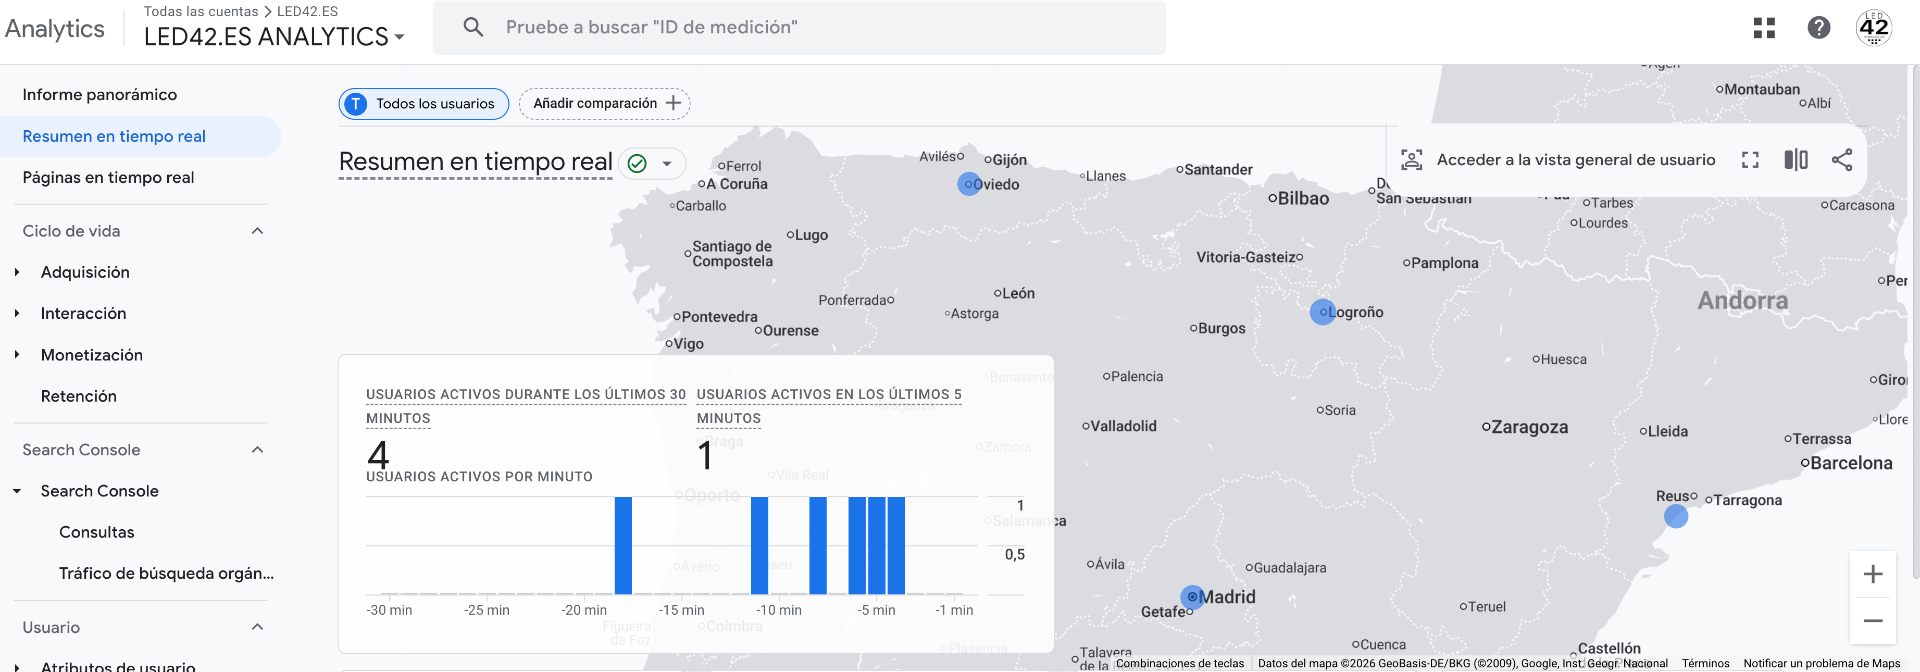Click the T badge in Todos los usuarios
Screen dimensions: 1920x672
[356, 104]
